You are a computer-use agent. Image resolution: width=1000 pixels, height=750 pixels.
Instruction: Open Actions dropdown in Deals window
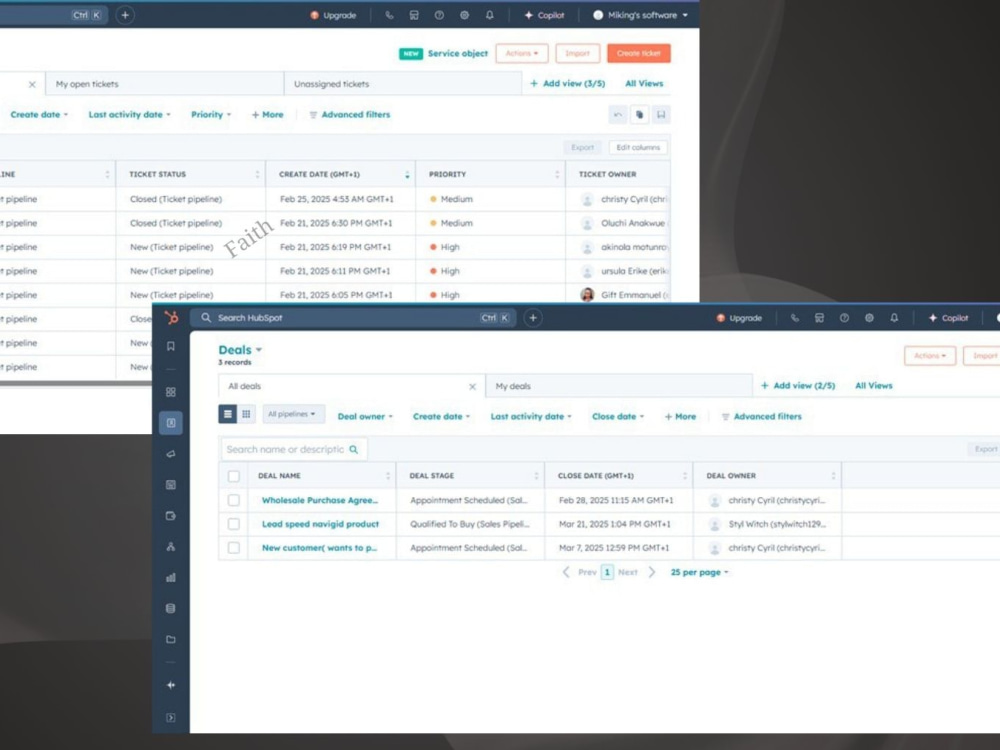930,356
